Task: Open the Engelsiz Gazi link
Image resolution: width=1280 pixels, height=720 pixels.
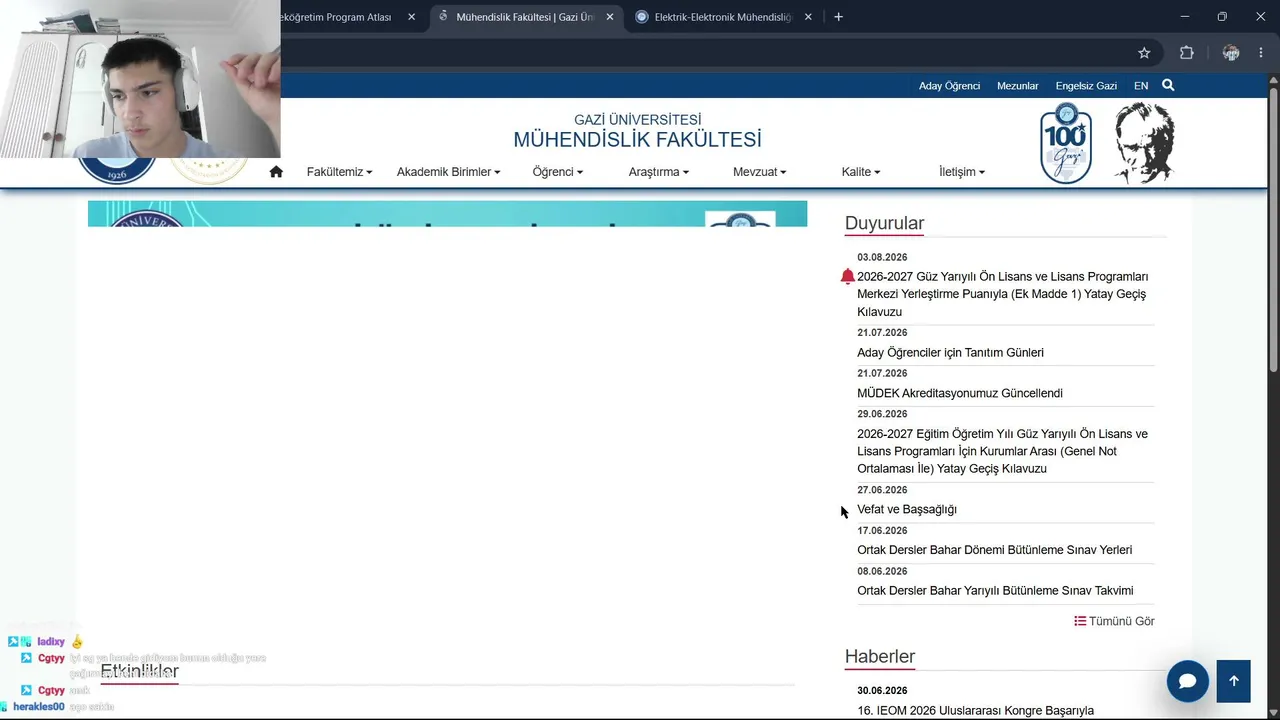Action: (1086, 86)
